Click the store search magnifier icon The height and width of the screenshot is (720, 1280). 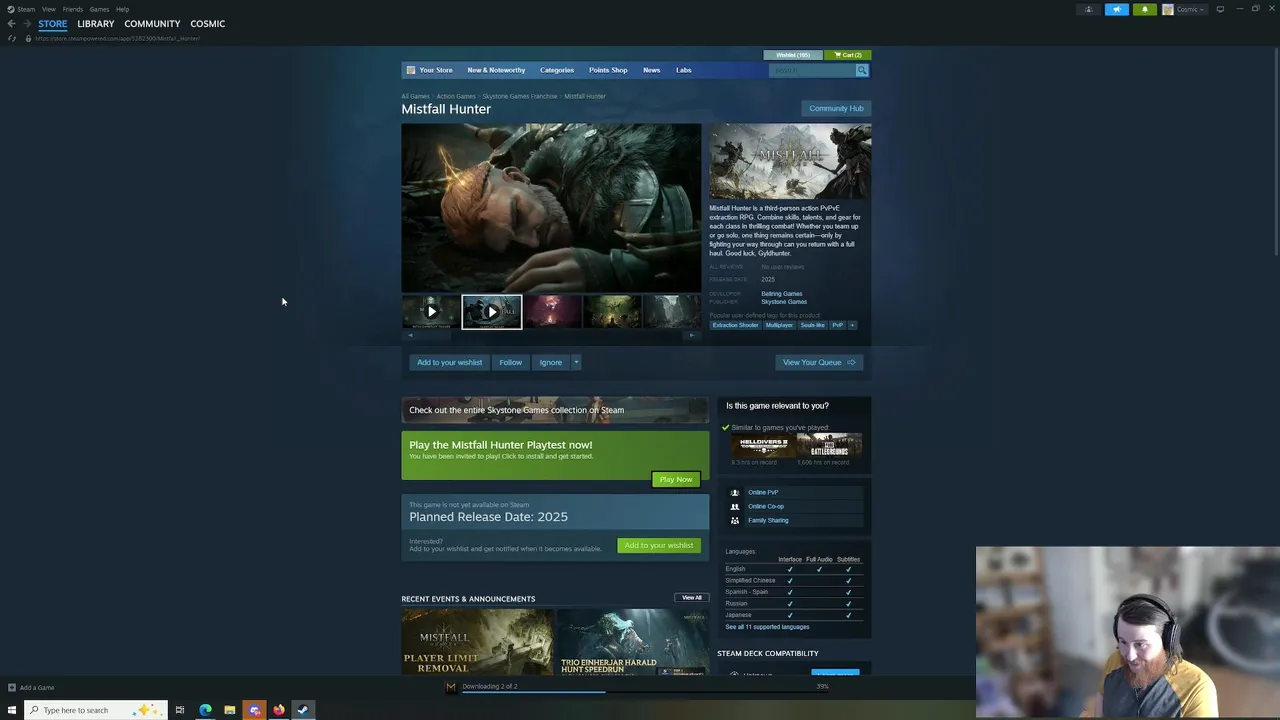[x=861, y=70]
